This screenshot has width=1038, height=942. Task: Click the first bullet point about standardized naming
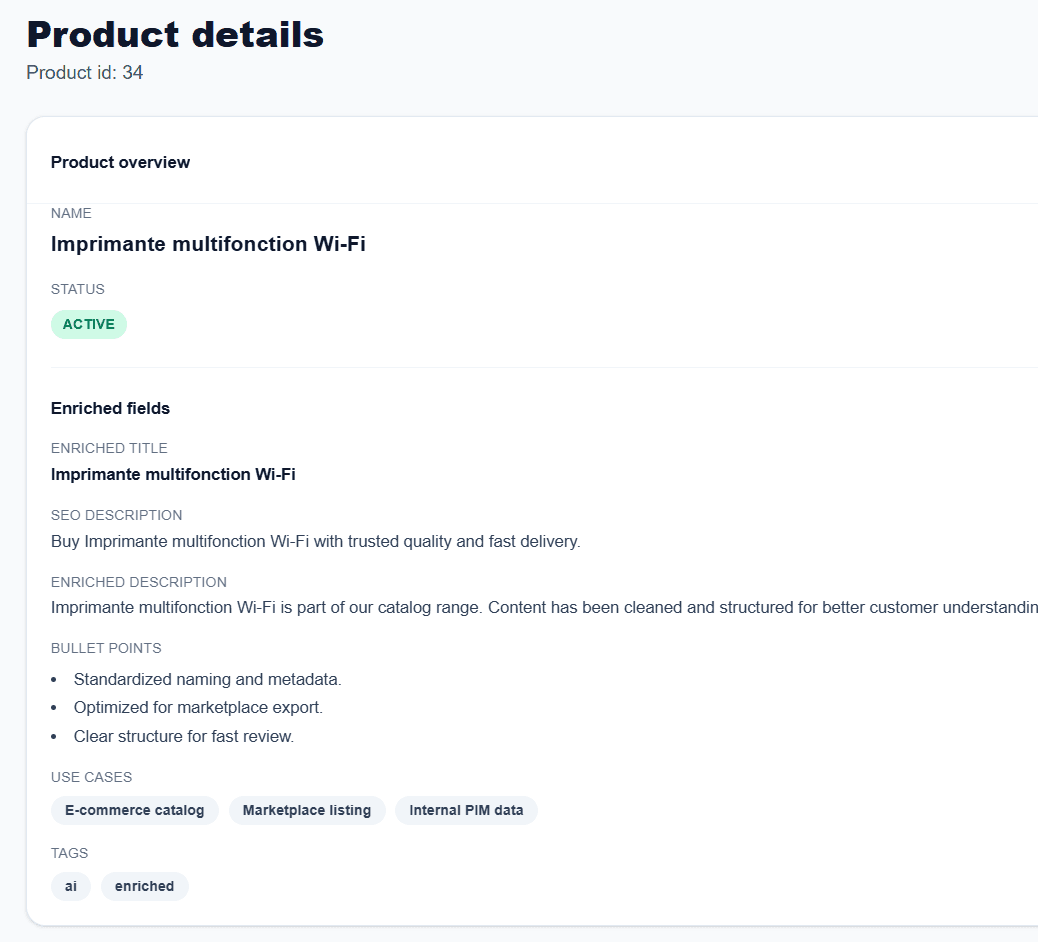(x=207, y=679)
